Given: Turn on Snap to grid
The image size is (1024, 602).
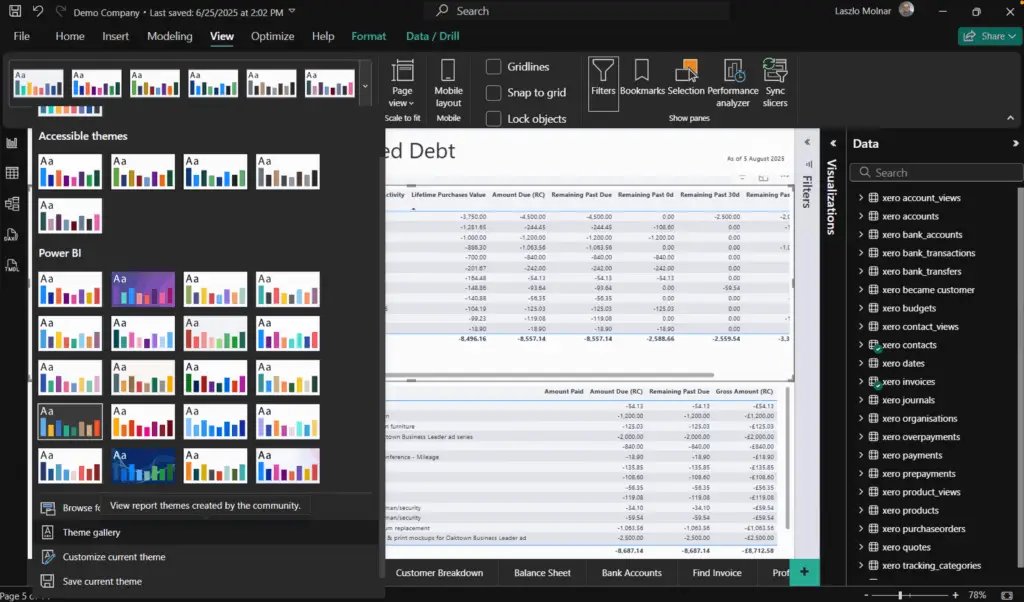Looking at the screenshot, I should pyautogui.click(x=494, y=91).
